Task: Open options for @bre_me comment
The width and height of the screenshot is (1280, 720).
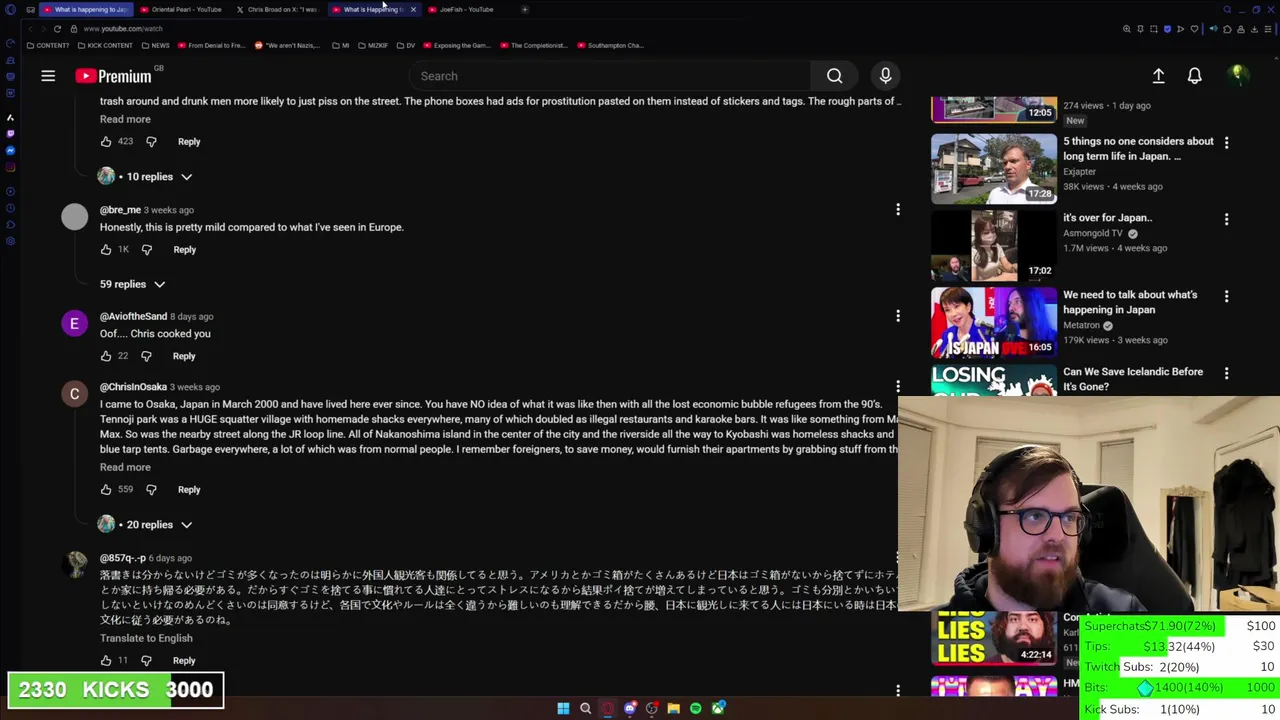Action: tap(898, 209)
